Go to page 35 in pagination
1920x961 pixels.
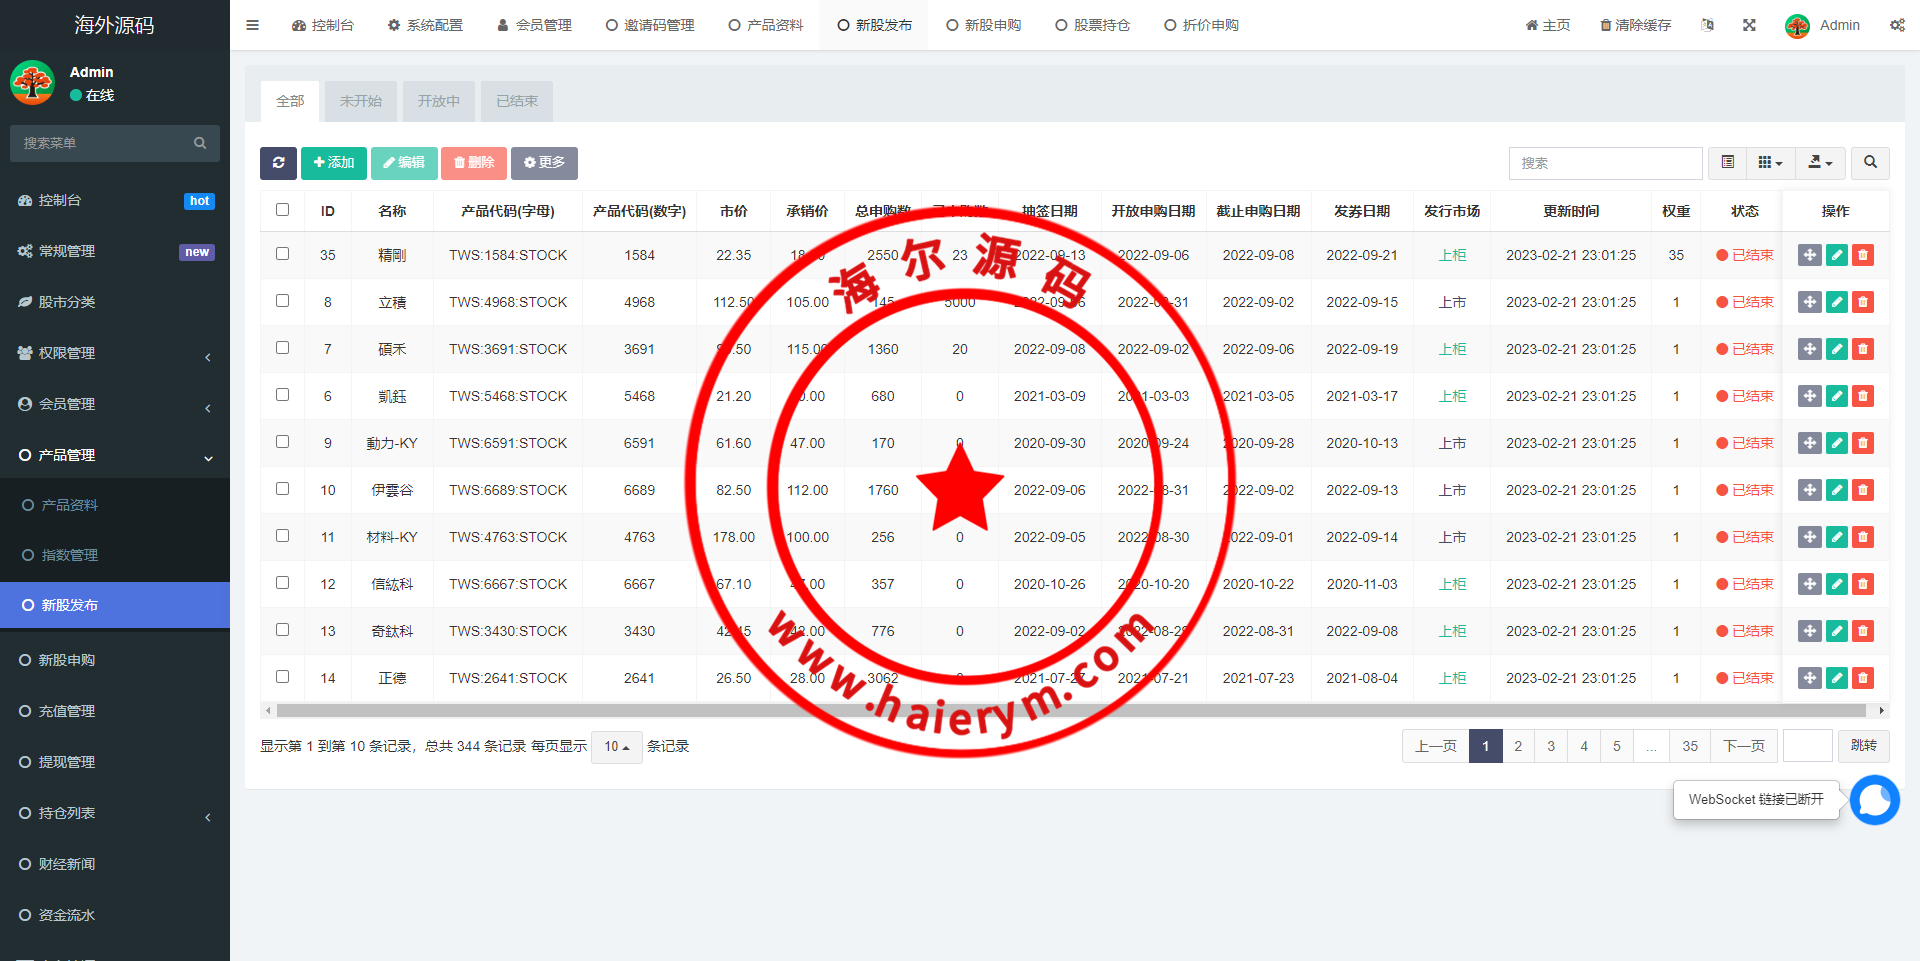click(x=1690, y=746)
